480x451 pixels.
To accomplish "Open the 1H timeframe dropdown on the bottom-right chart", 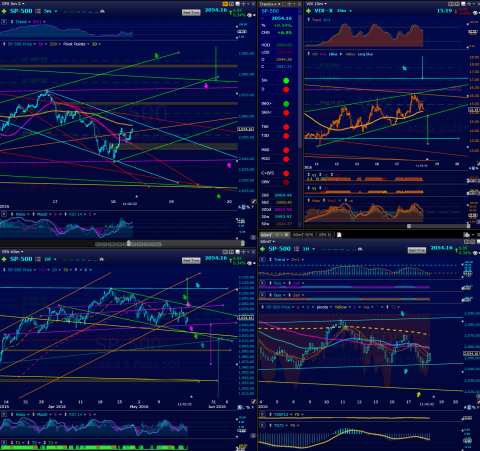I will pos(309,249).
